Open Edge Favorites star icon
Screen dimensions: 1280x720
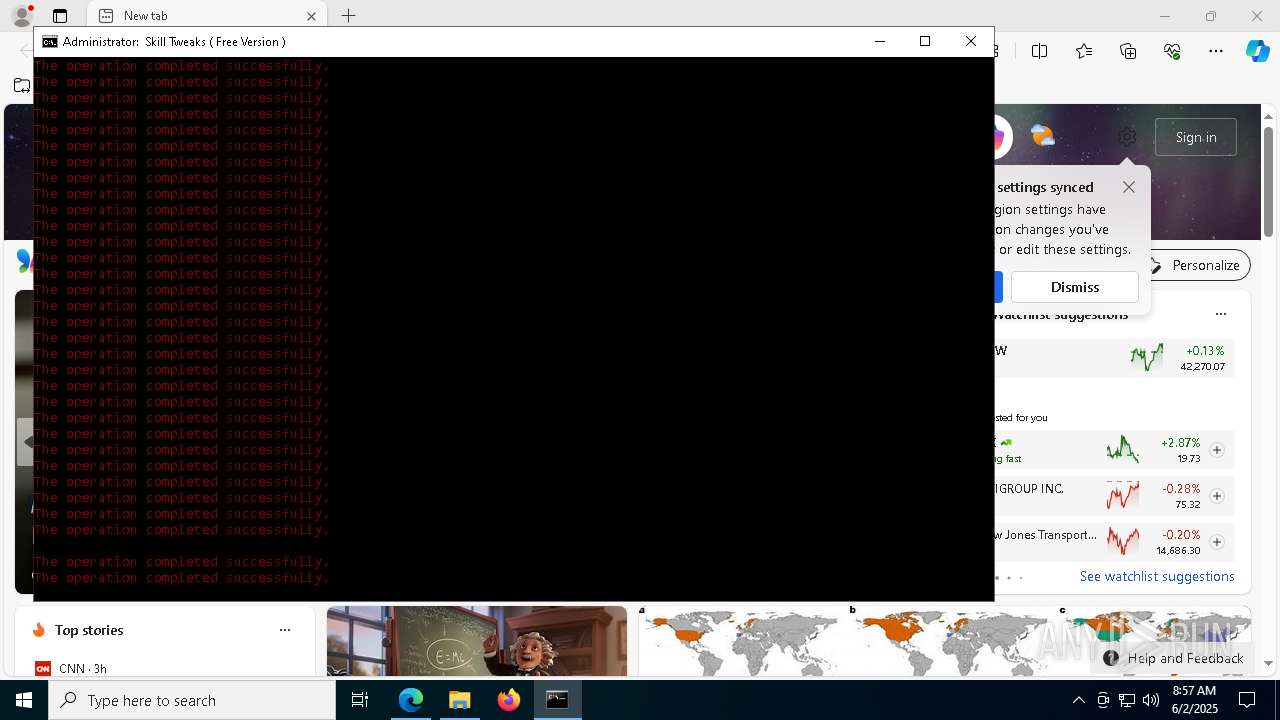coord(1084,51)
